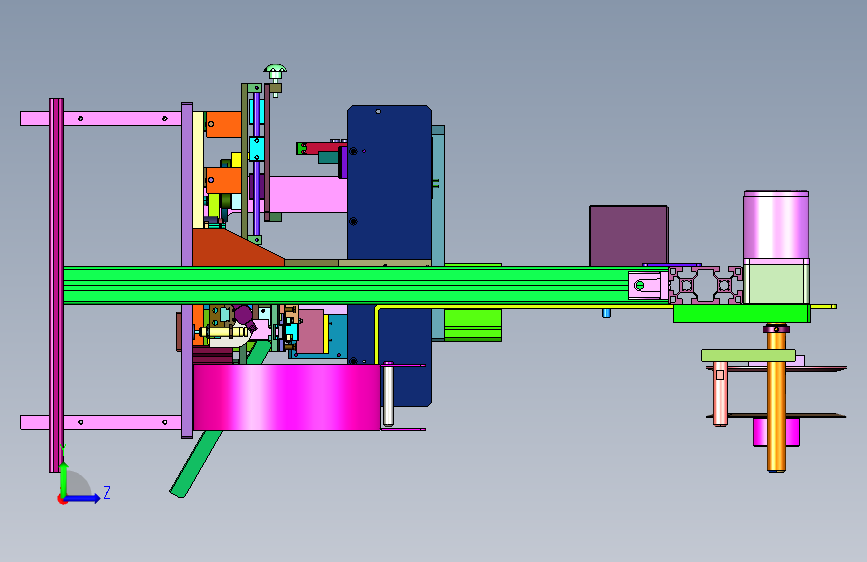Select the angled green strut at bottom
867x562 pixels.
tap(197, 464)
